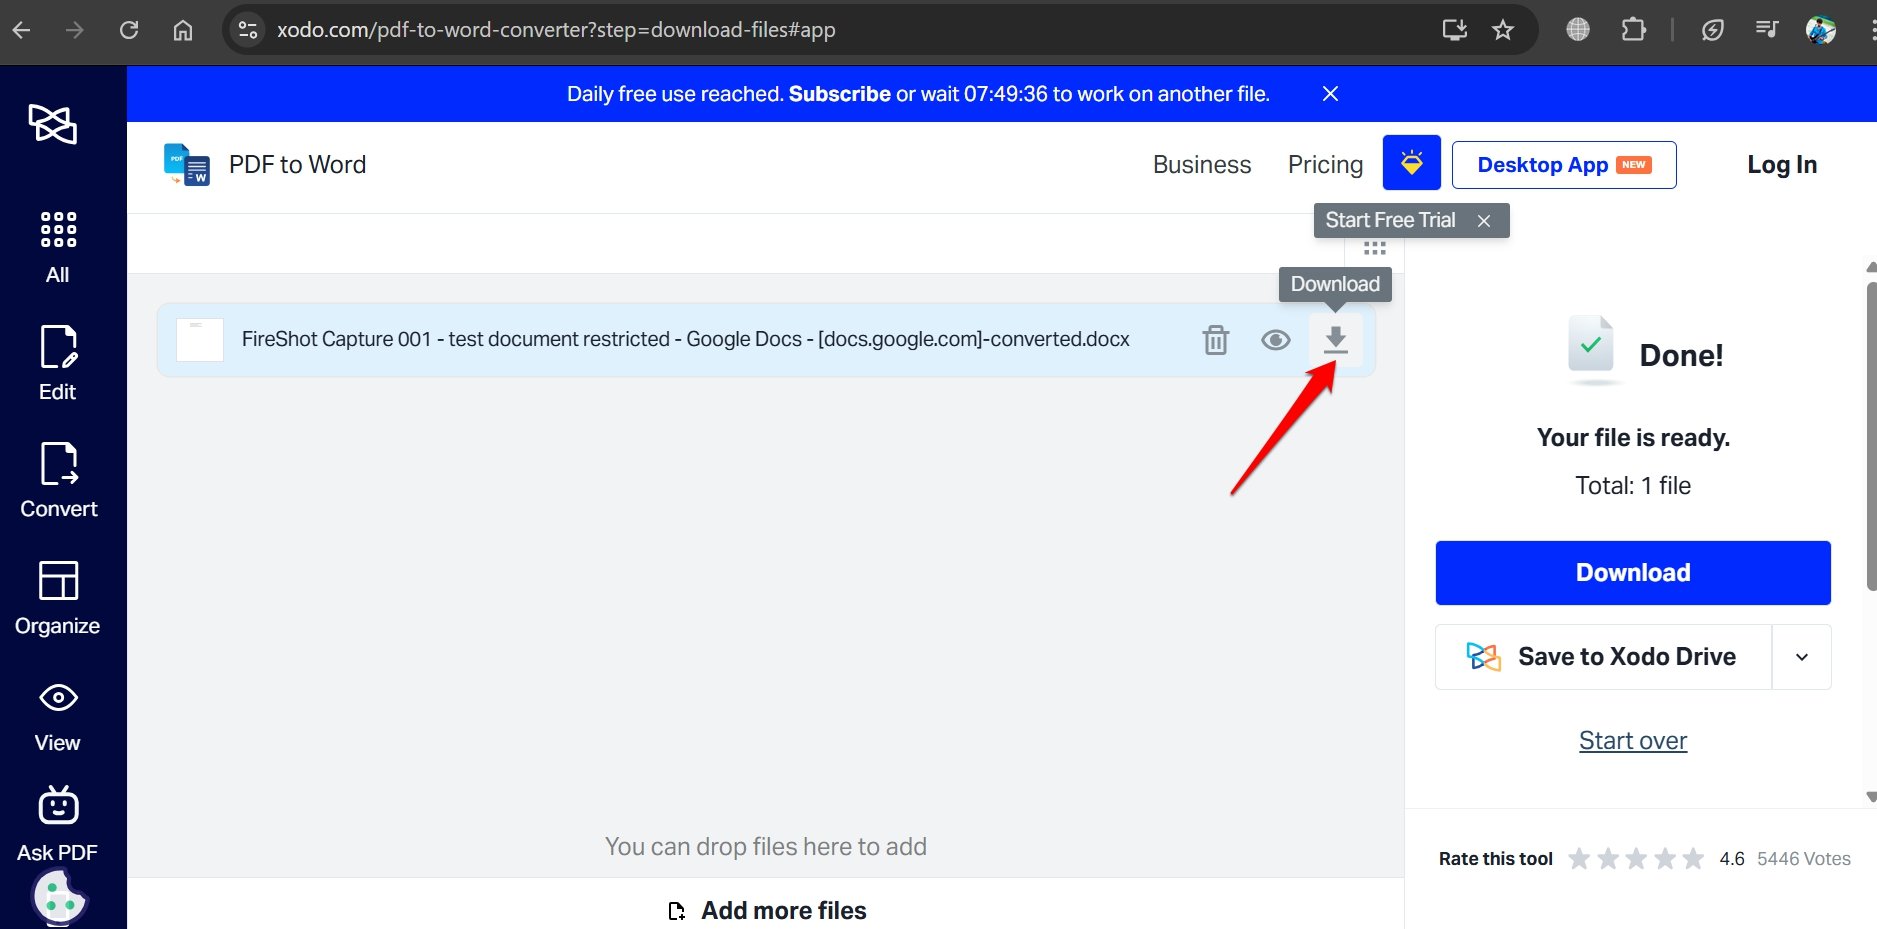Screen dimensions: 1877x929
Task: Click the converted file's thumbnail
Action: (x=200, y=340)
